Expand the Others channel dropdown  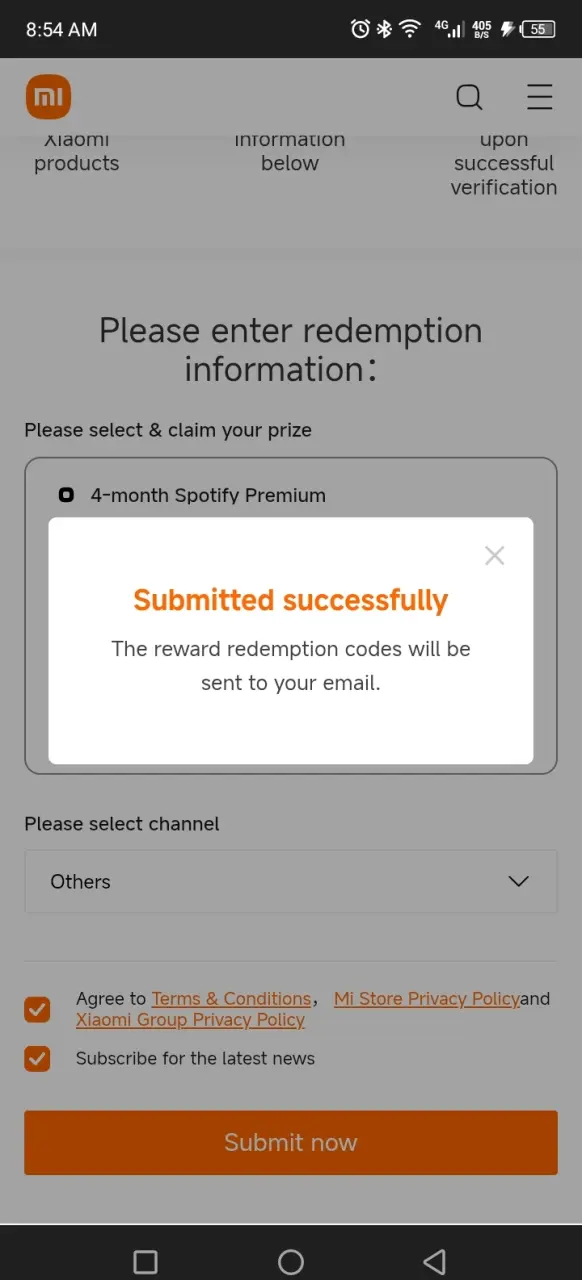[291, 882]
